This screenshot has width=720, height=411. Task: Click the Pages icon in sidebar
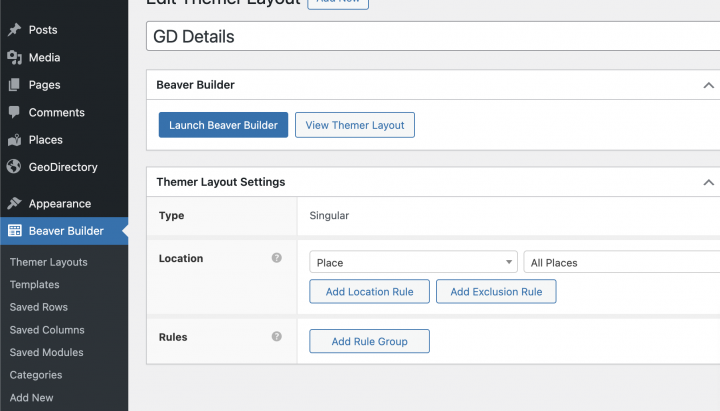(14, 85)
